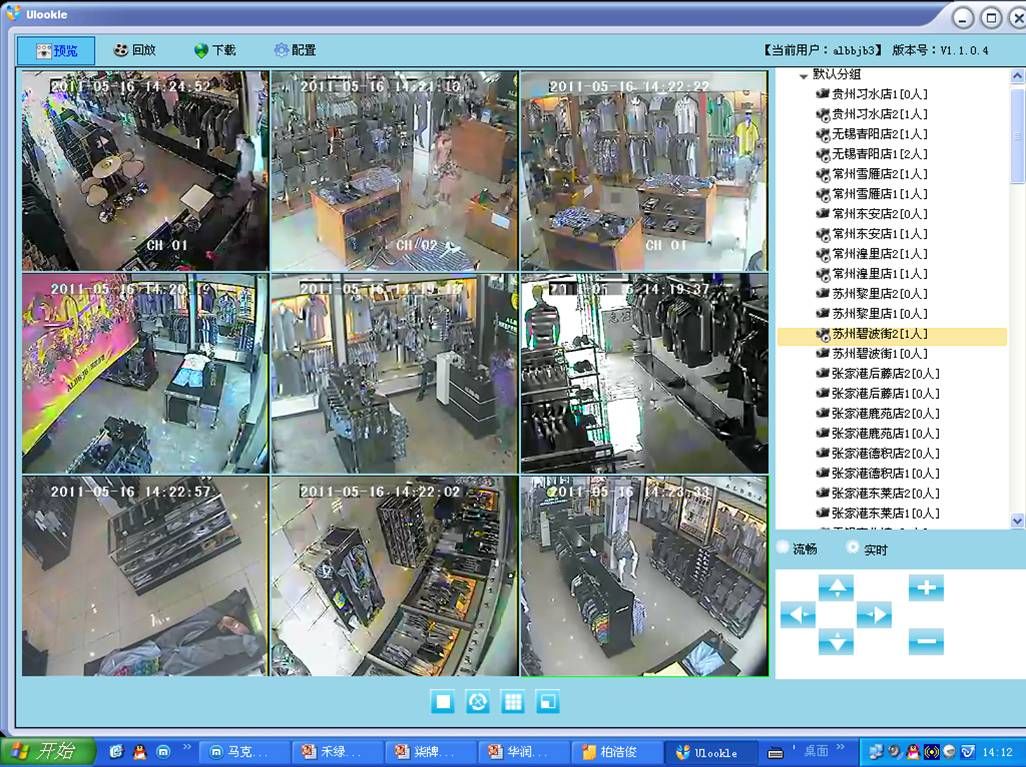Click the plus zoom-in button

click(x=926, y=588)
